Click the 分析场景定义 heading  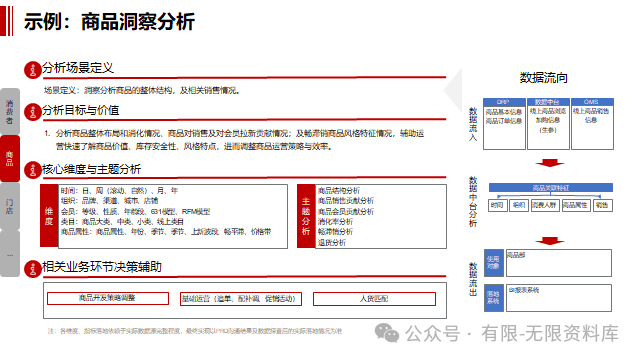78,68
